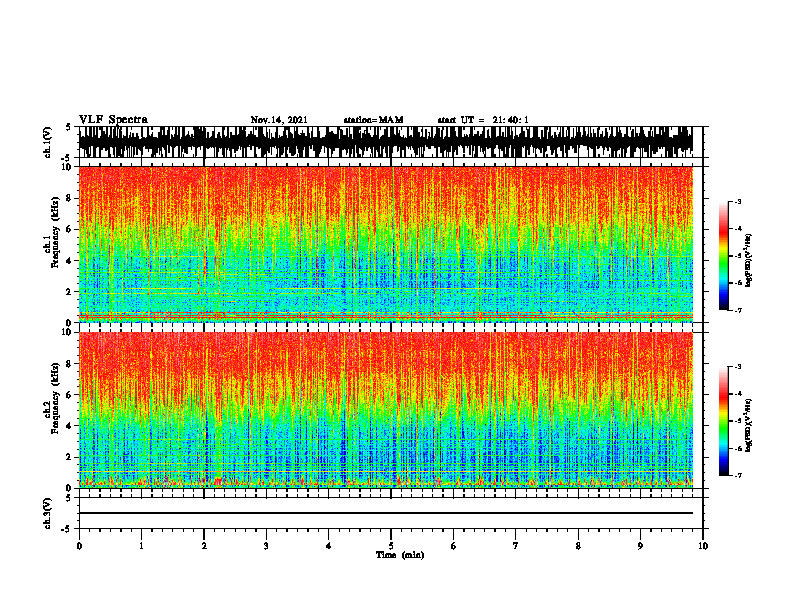Select the ch.1 "Frequency (kHz)" axis label
Screen dimensions: 792x612
coord(55,233)
